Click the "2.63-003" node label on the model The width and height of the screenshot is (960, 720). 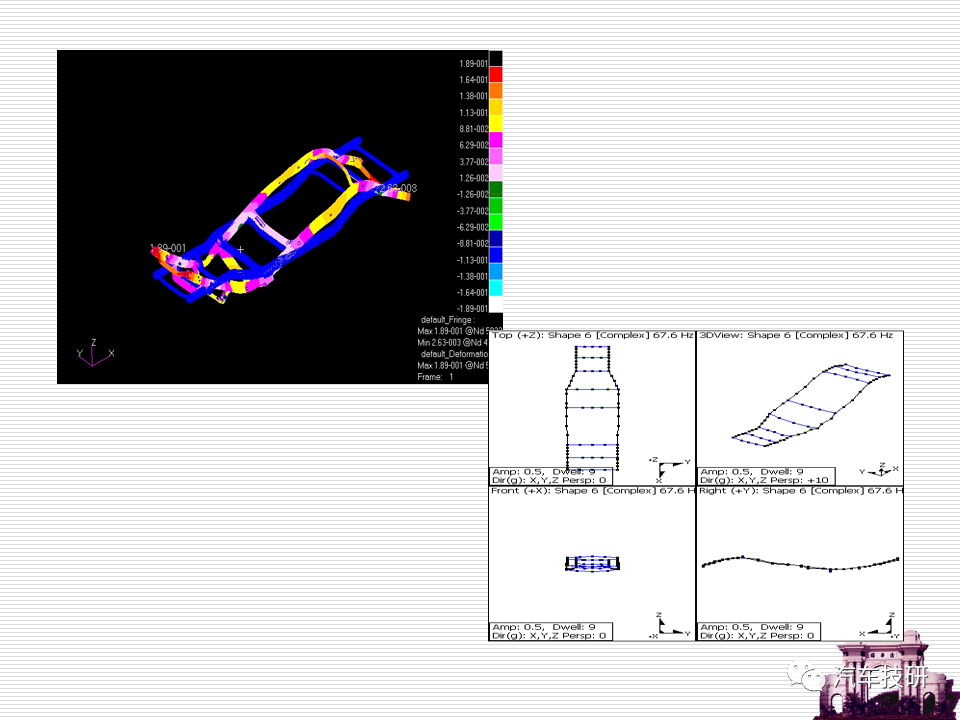click(x=396, y=188)
